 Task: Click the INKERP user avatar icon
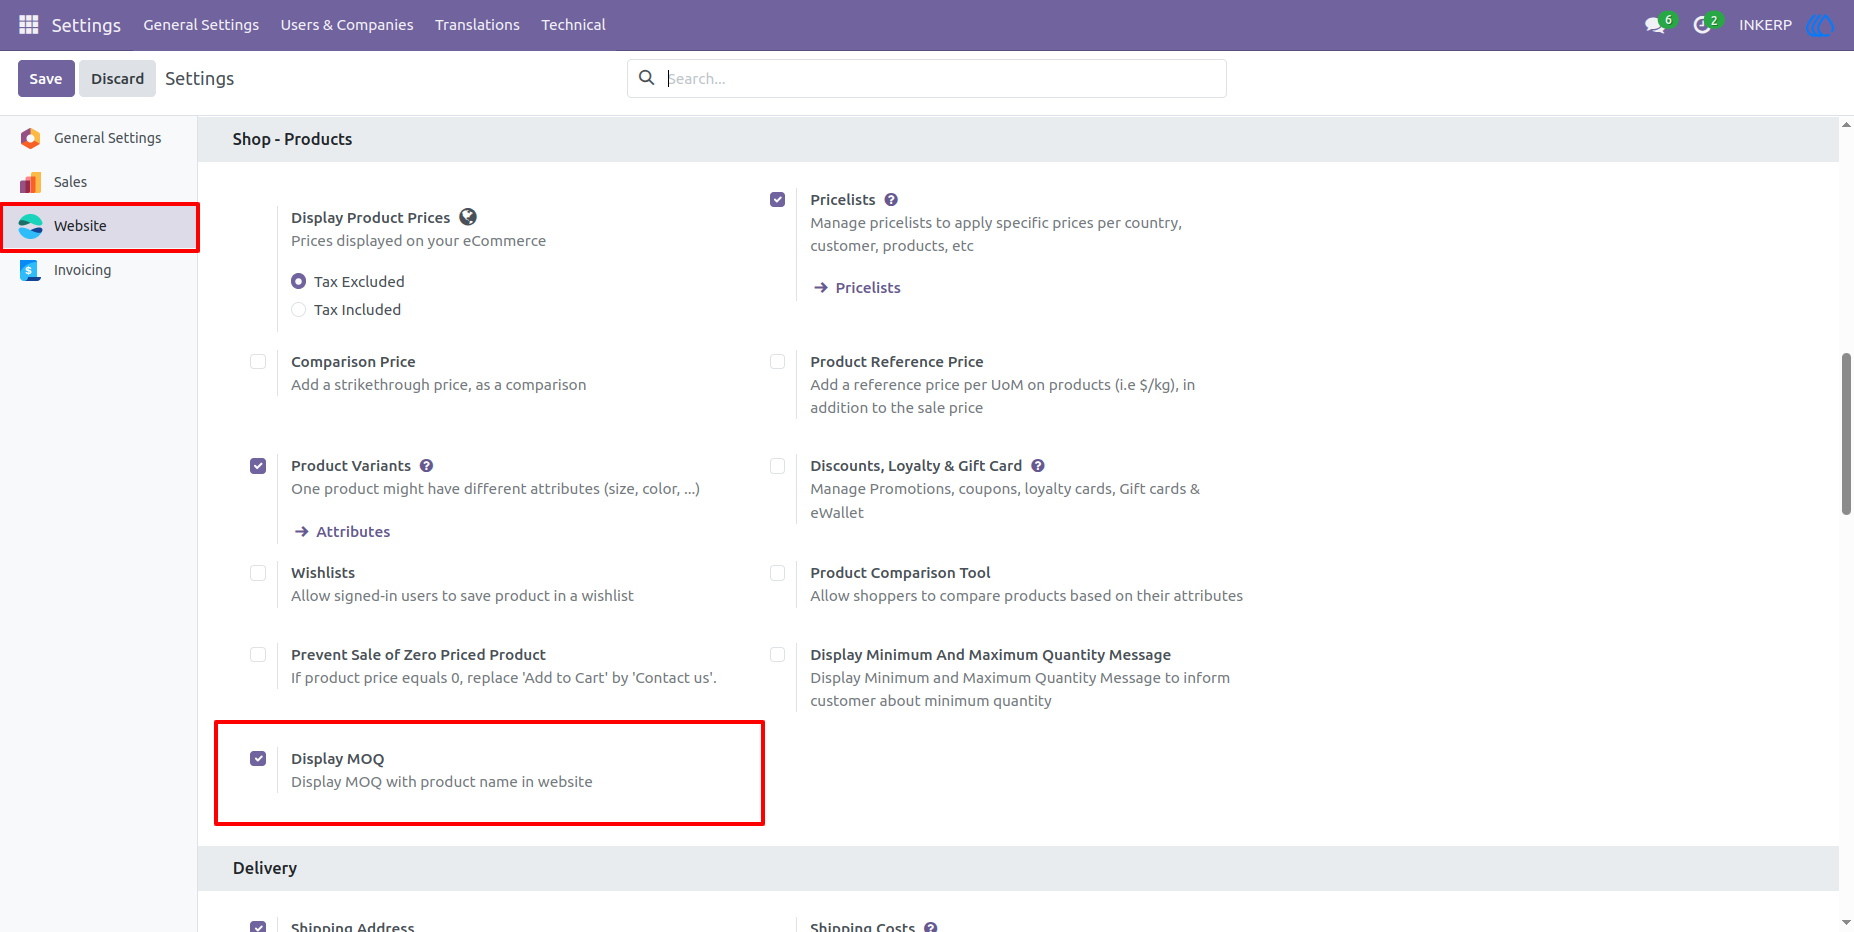[x=1819, y=25]
